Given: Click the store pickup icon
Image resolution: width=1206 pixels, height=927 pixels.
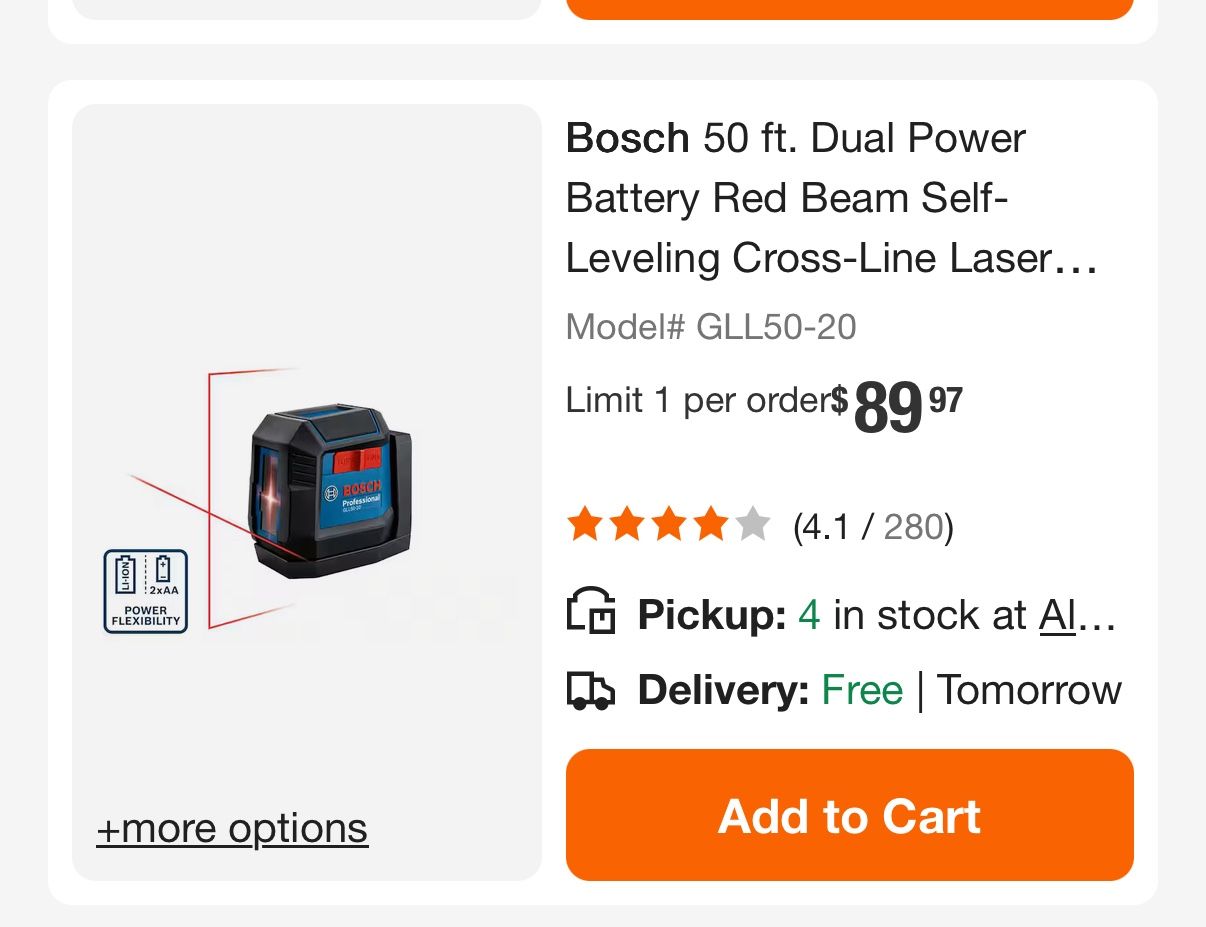Looking at the screenshot, I should (591, 611).
